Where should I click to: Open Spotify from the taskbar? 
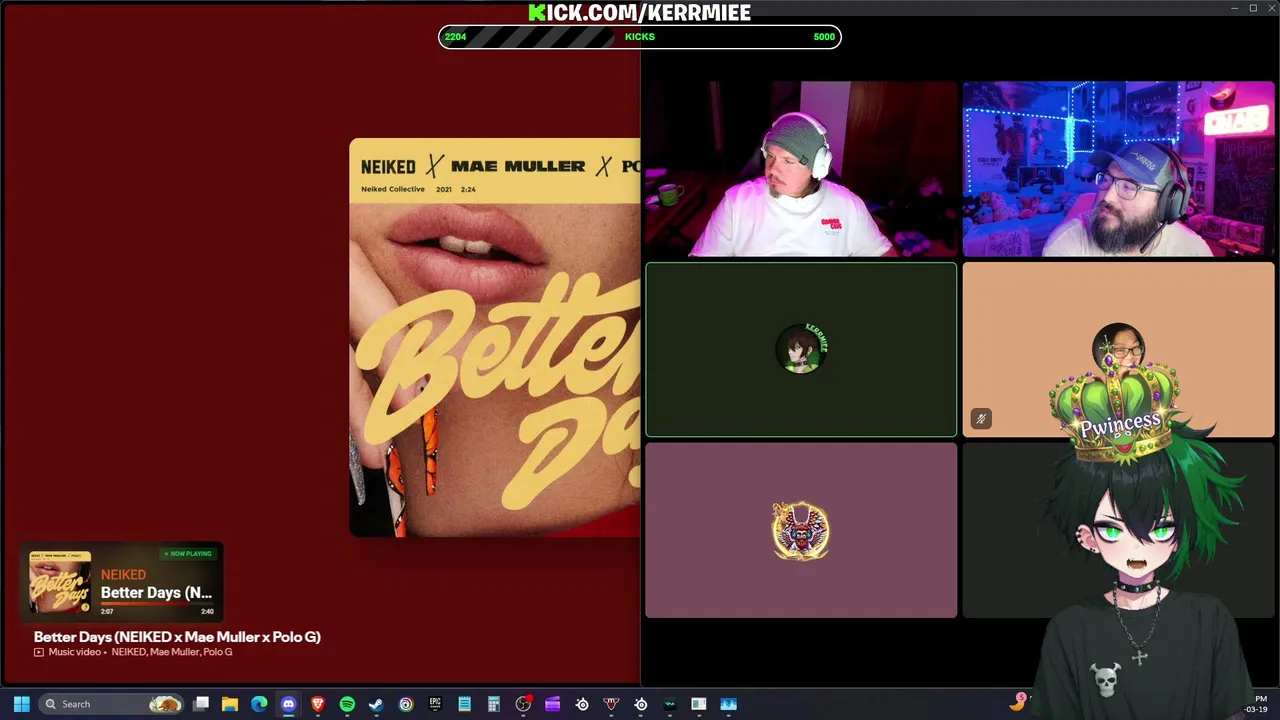347,704
